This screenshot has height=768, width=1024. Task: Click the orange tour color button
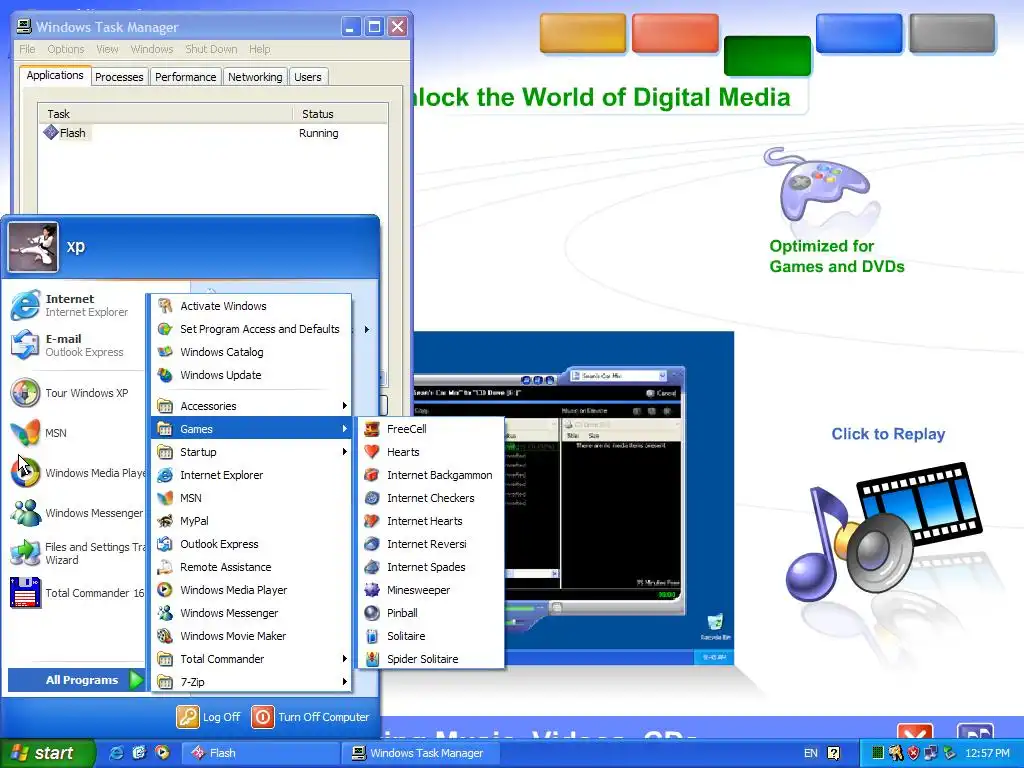coord(583,33)
